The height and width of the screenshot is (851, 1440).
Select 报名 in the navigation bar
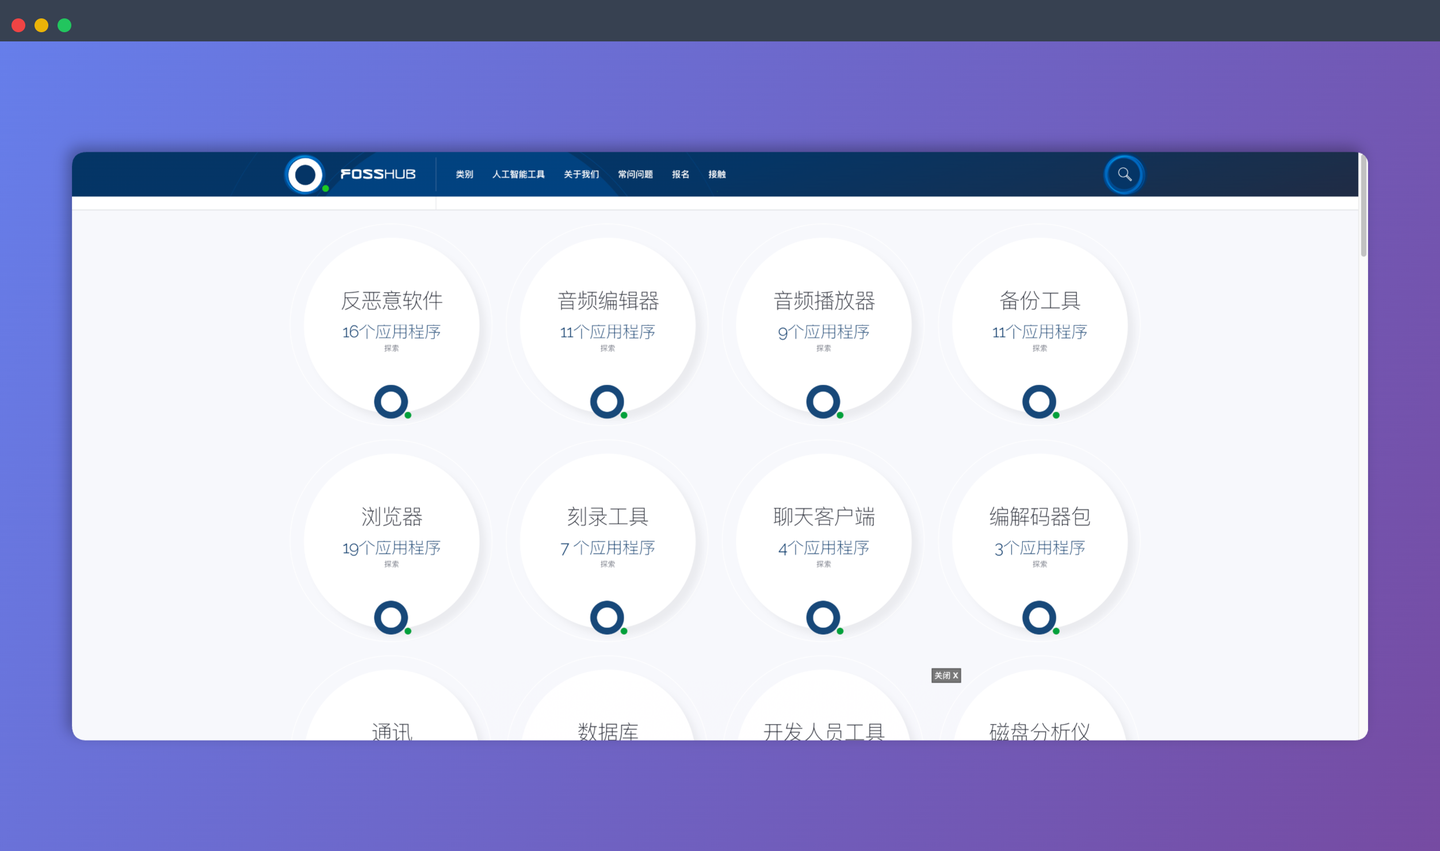click(x=680, y=174)
